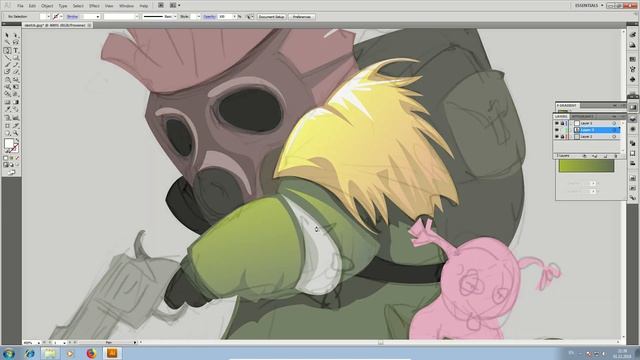Toggle visibility eye of the highlighted layer
Image resolution: width=640 pixels, height=360 pixels.
coord(557,130)
